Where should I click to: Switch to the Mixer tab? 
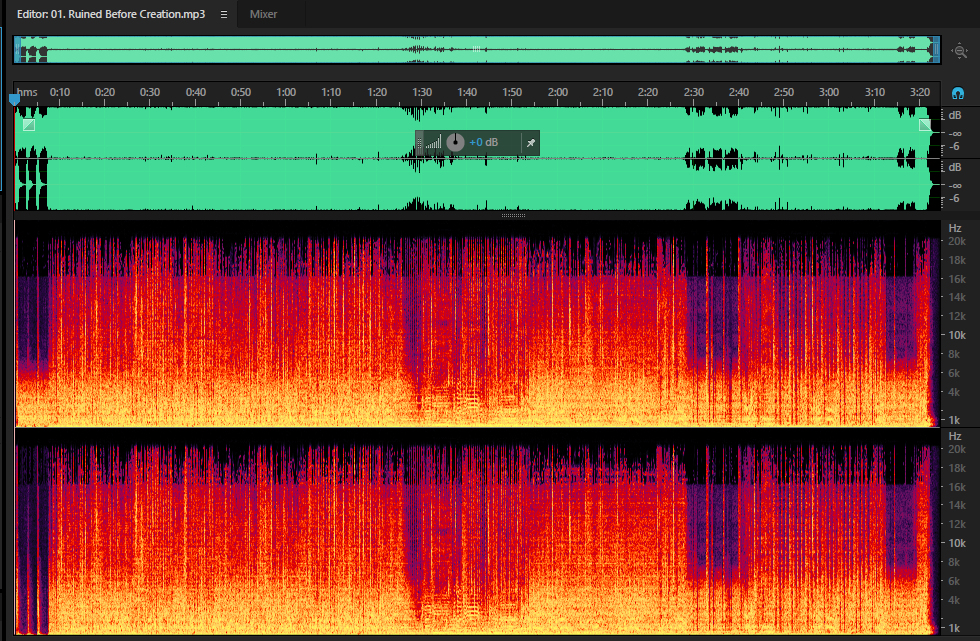pyautogui.click(x=263, y=14)
